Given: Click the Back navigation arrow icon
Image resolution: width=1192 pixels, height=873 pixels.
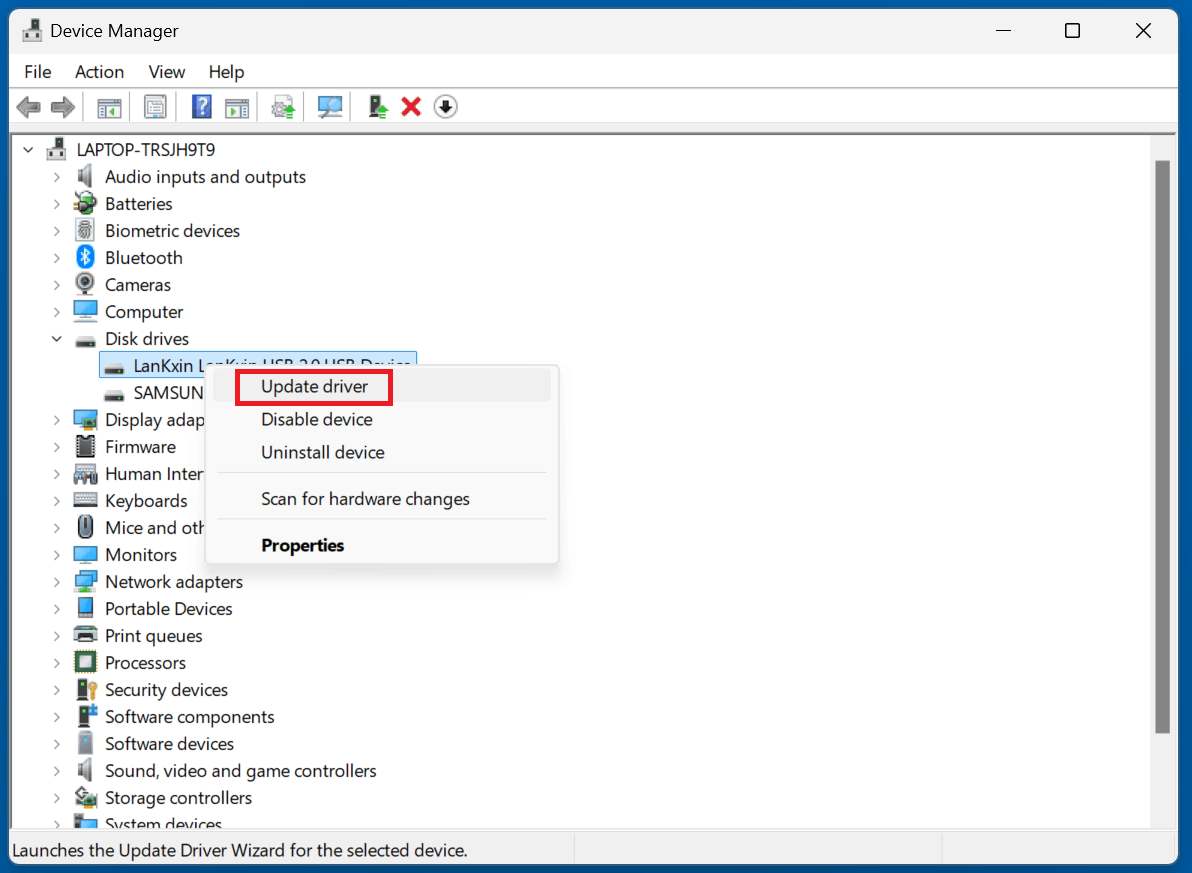Looking at the screenshot, I should point(28,107).
